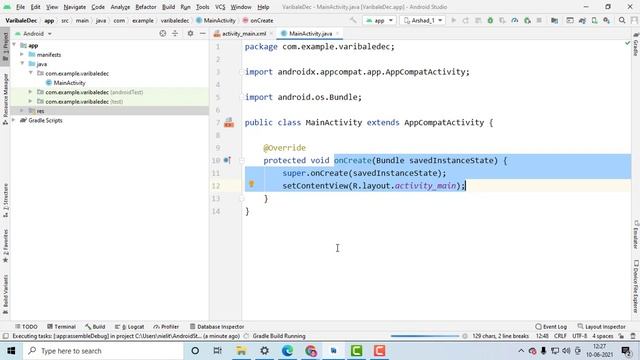Select the MainActivity.java tab
This screenshot has height=360, width=640.
click(x=310, y=33)
